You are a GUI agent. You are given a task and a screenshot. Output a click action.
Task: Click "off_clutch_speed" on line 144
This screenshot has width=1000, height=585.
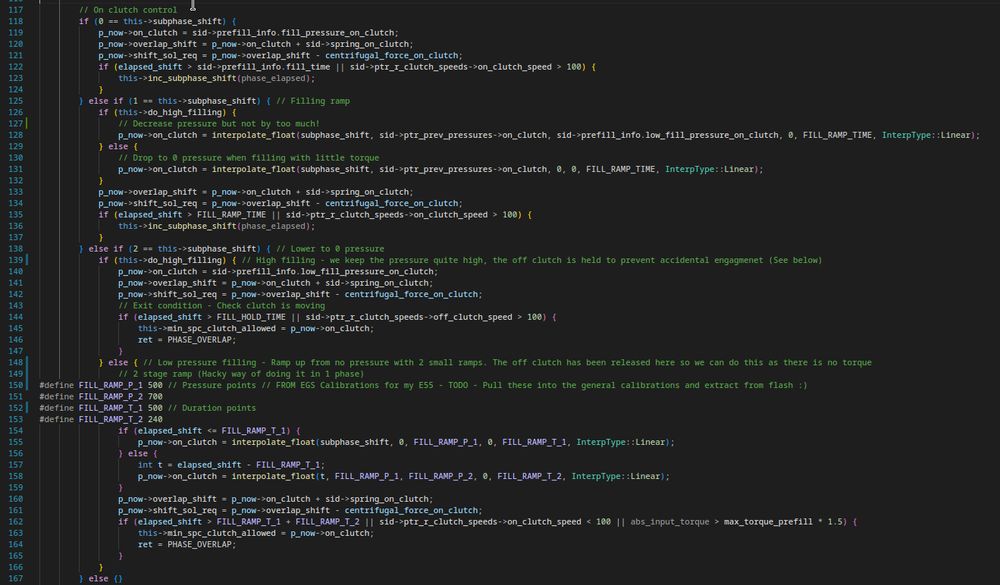point(473,317)
